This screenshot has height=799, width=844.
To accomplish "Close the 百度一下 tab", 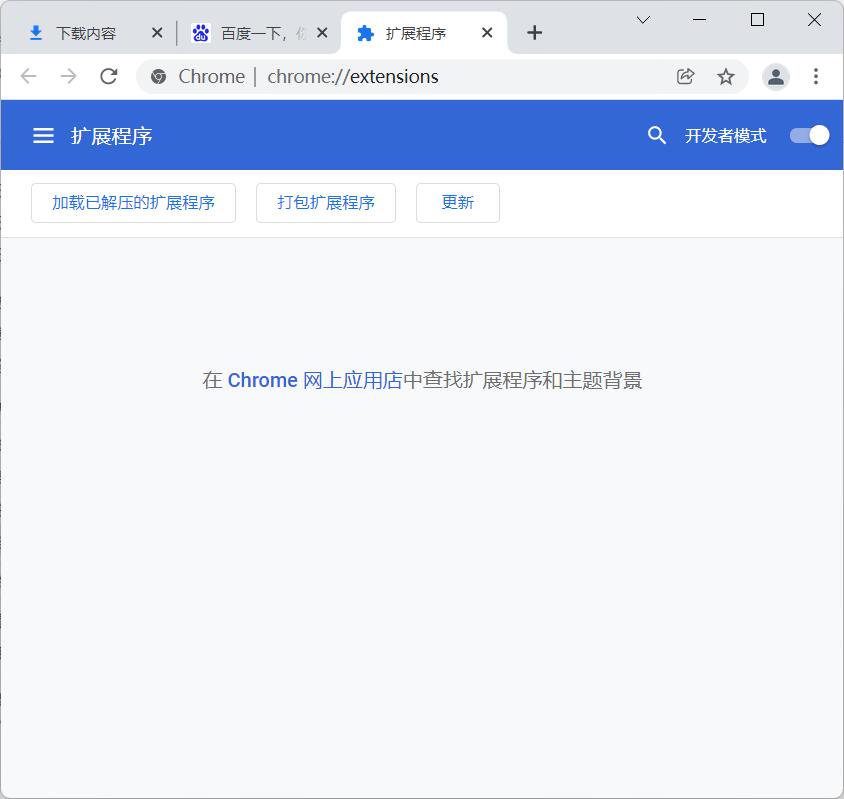I will point(322,33).
